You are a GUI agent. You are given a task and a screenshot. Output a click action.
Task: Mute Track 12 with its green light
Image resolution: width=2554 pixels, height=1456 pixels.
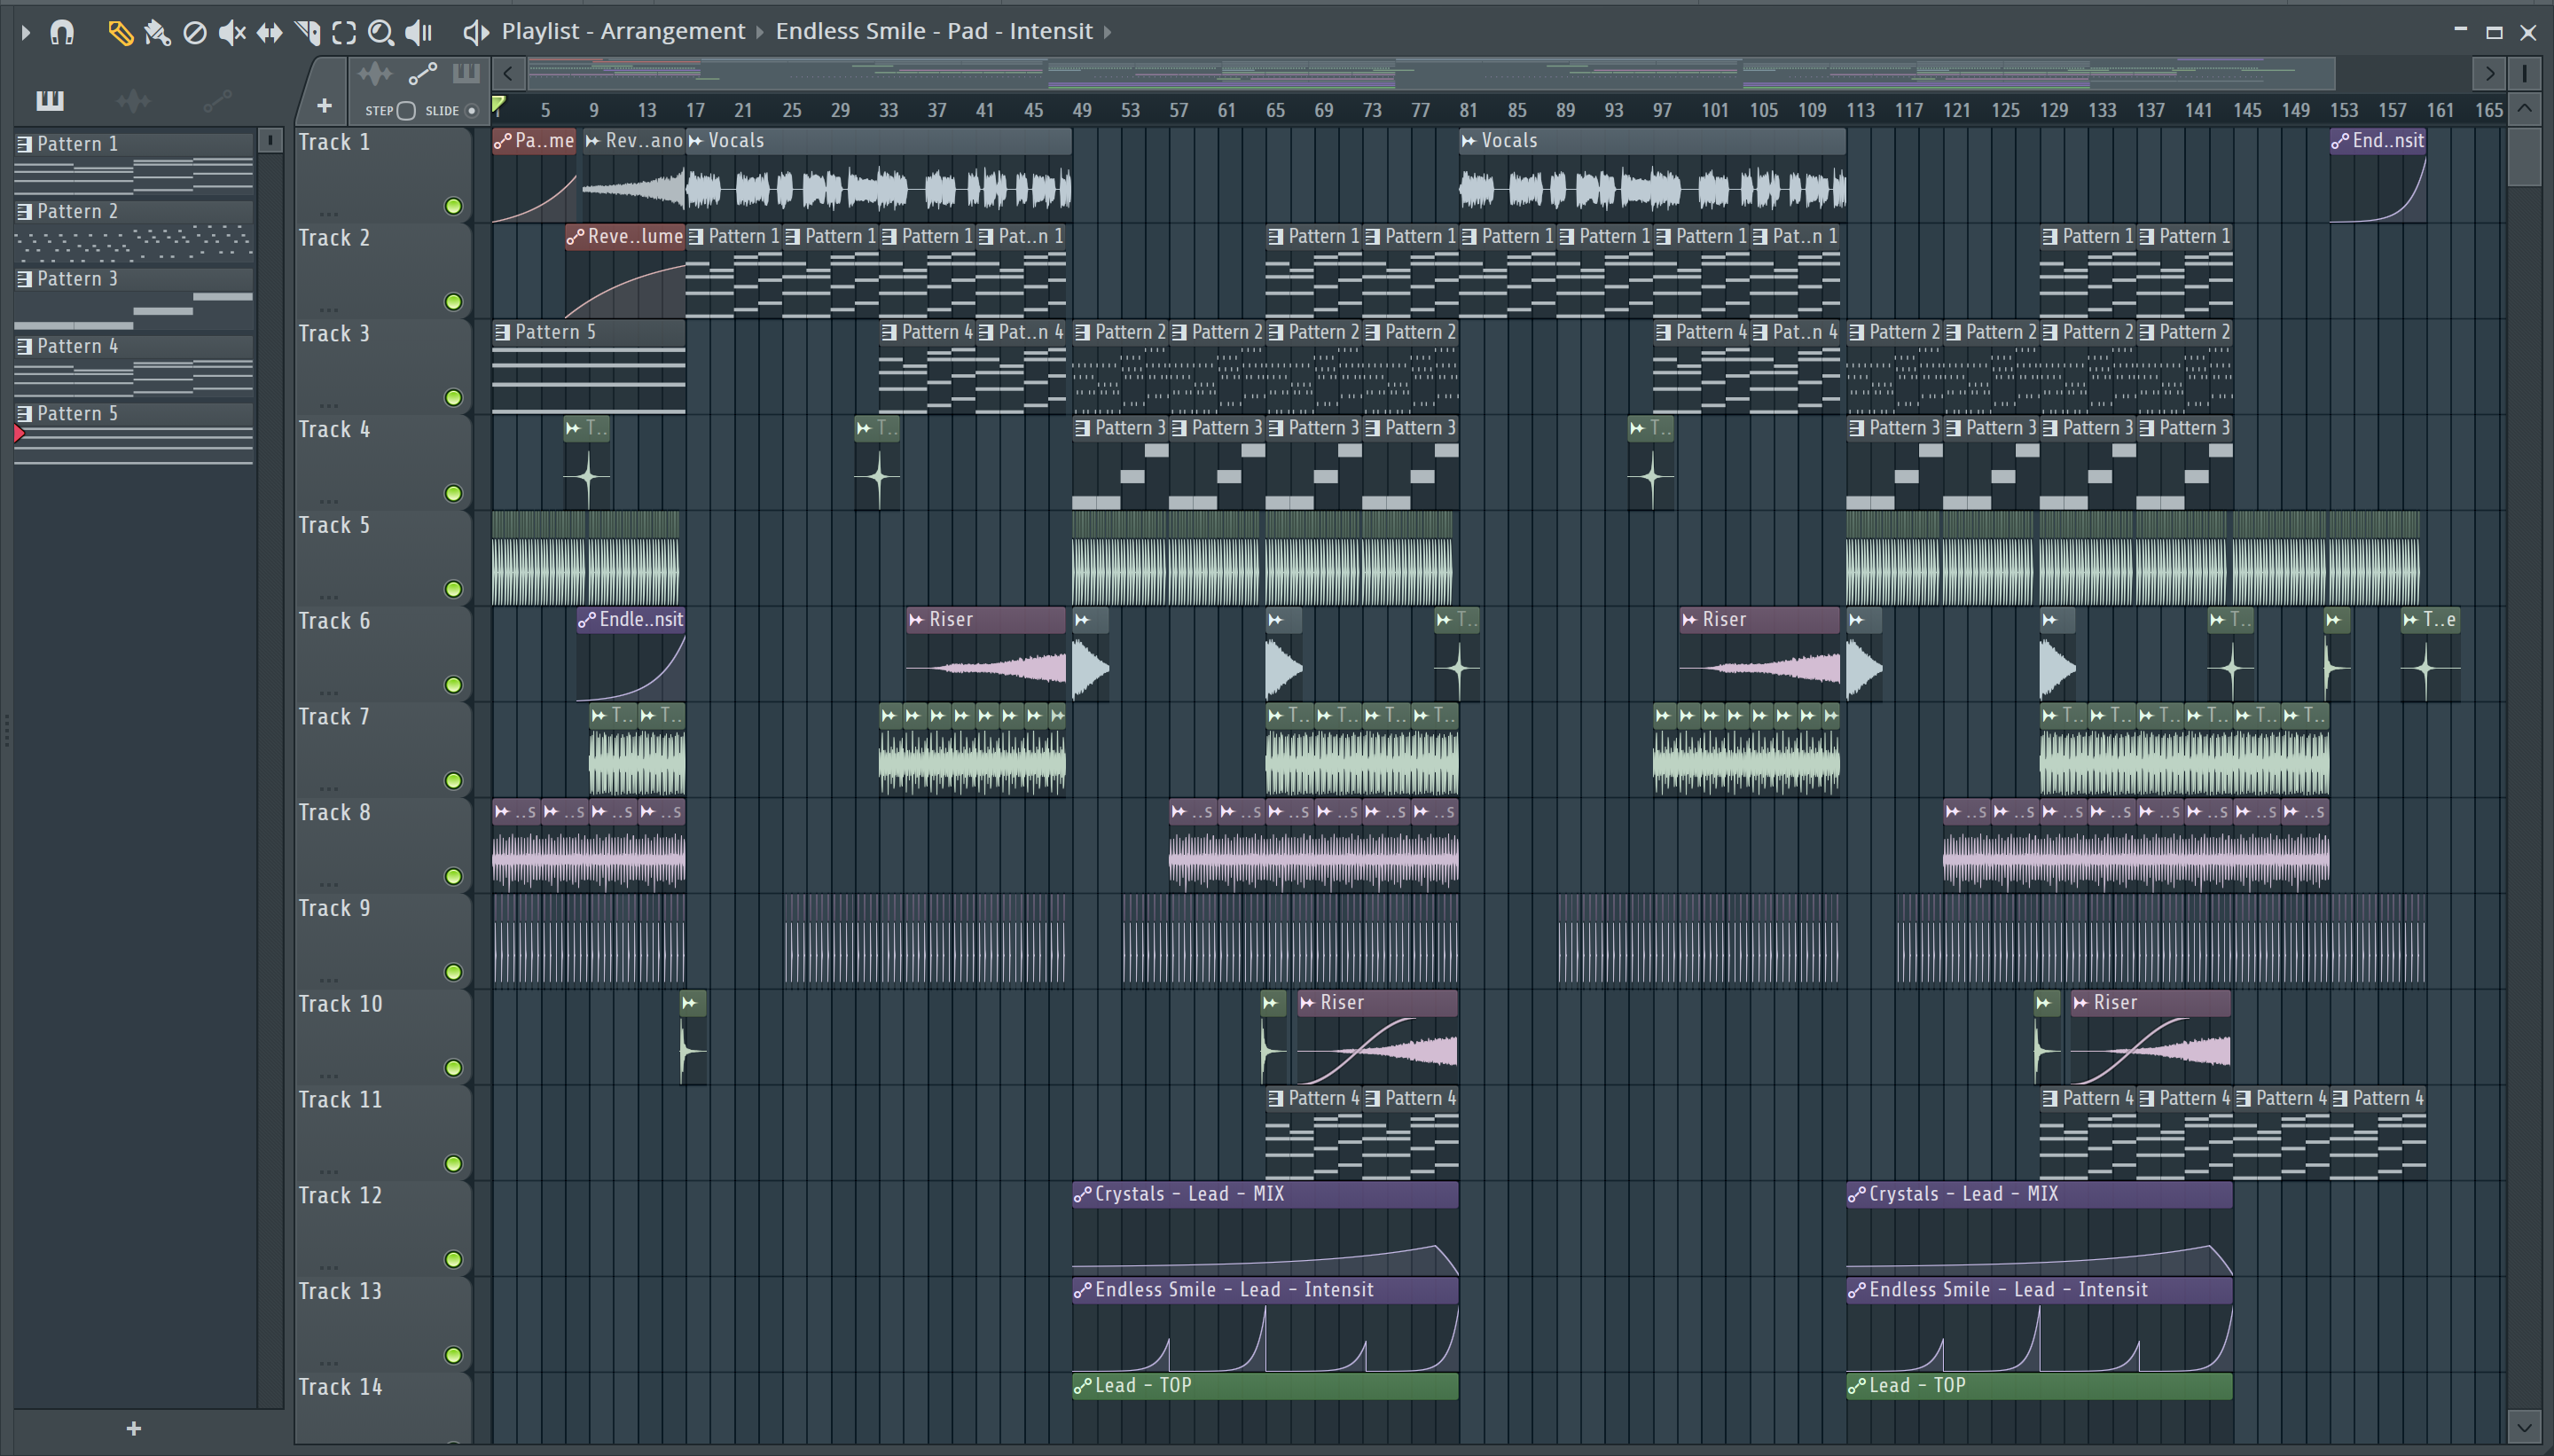(453, 1259)
